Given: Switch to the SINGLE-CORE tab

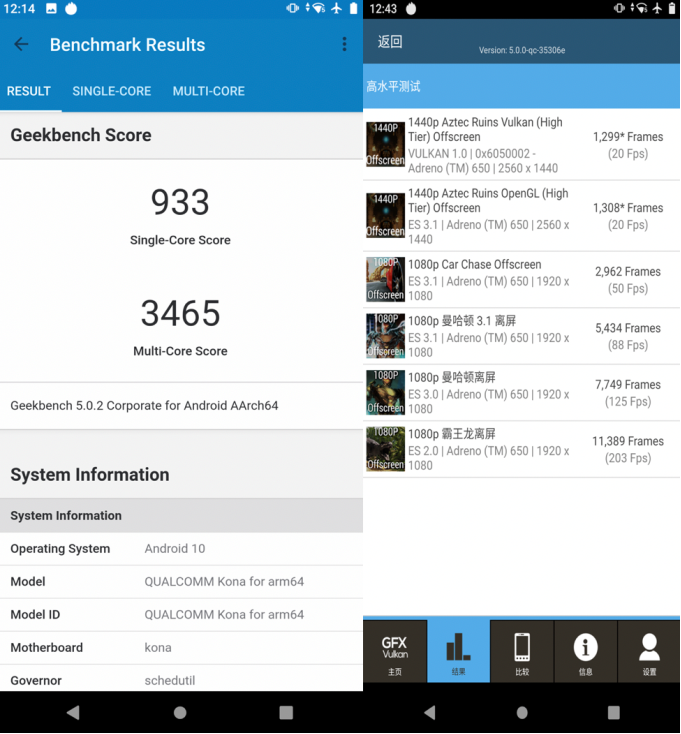Looking at the screenshot, I should [112, 91].
